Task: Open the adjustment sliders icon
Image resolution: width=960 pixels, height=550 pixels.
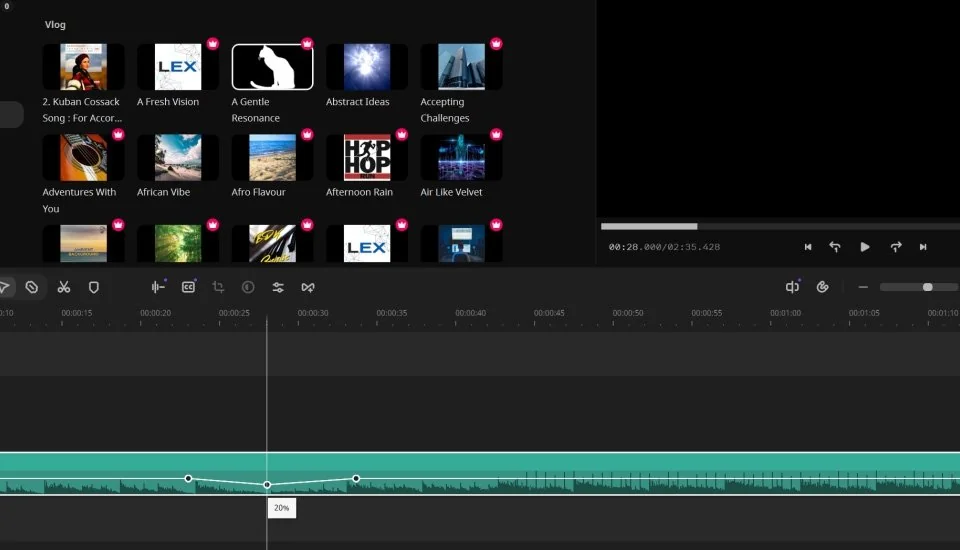Action: tap(278, 287)
